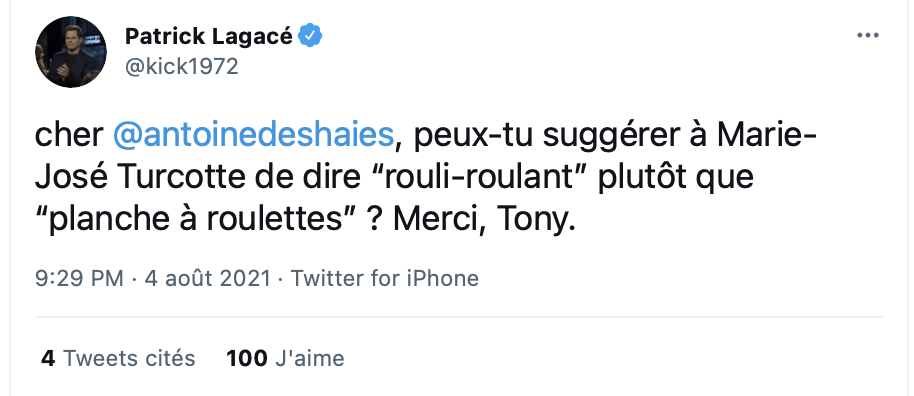Click the word cher opening the tweet
Image resolution: width=914 pixels, height=396 pixels.
(x=69, y=135)
